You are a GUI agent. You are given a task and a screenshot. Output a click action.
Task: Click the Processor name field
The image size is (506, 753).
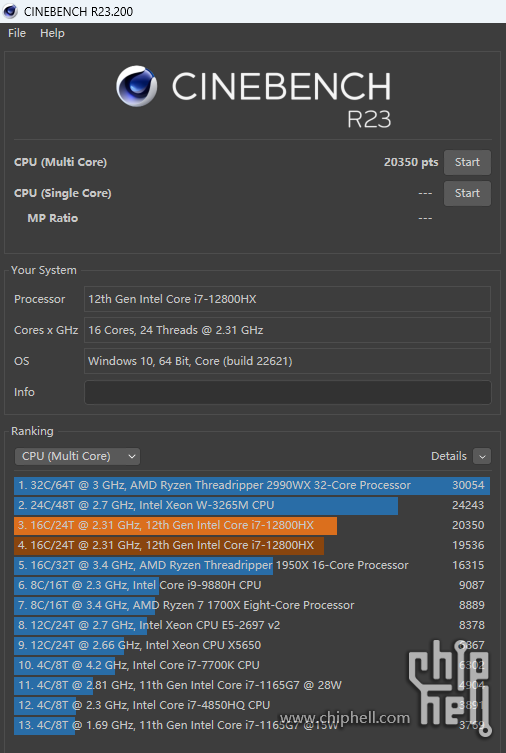287,299
